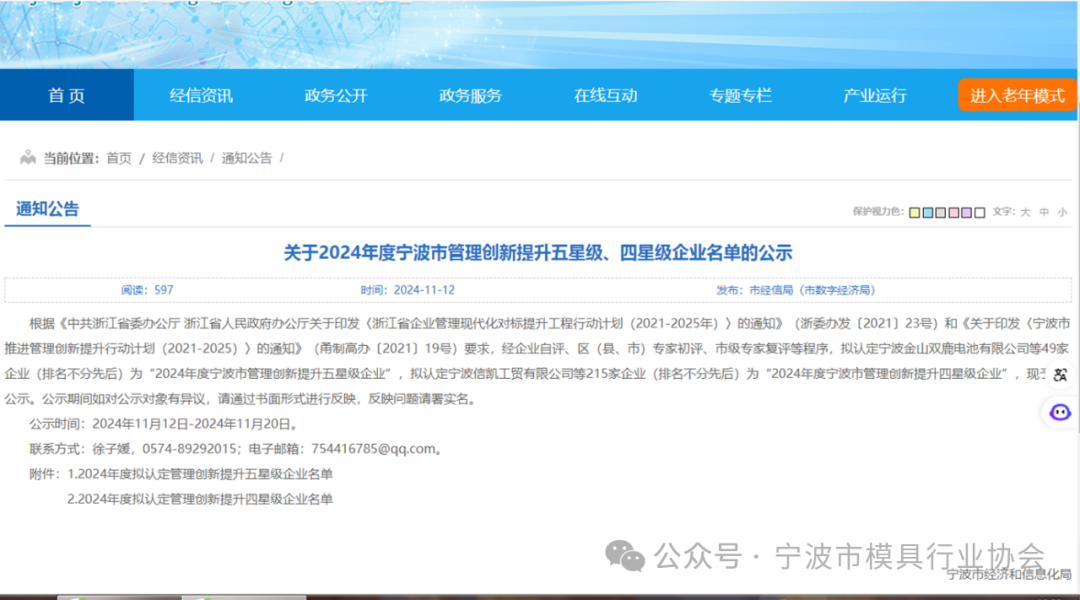Click the breadcrumb location marker icon
This screenshot has width=1080, height=600.
click(x=29, y=157)
